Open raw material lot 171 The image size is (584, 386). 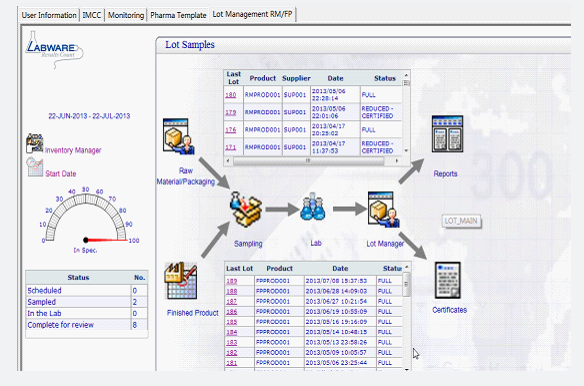pyautogui.click(x=231, y=147)
